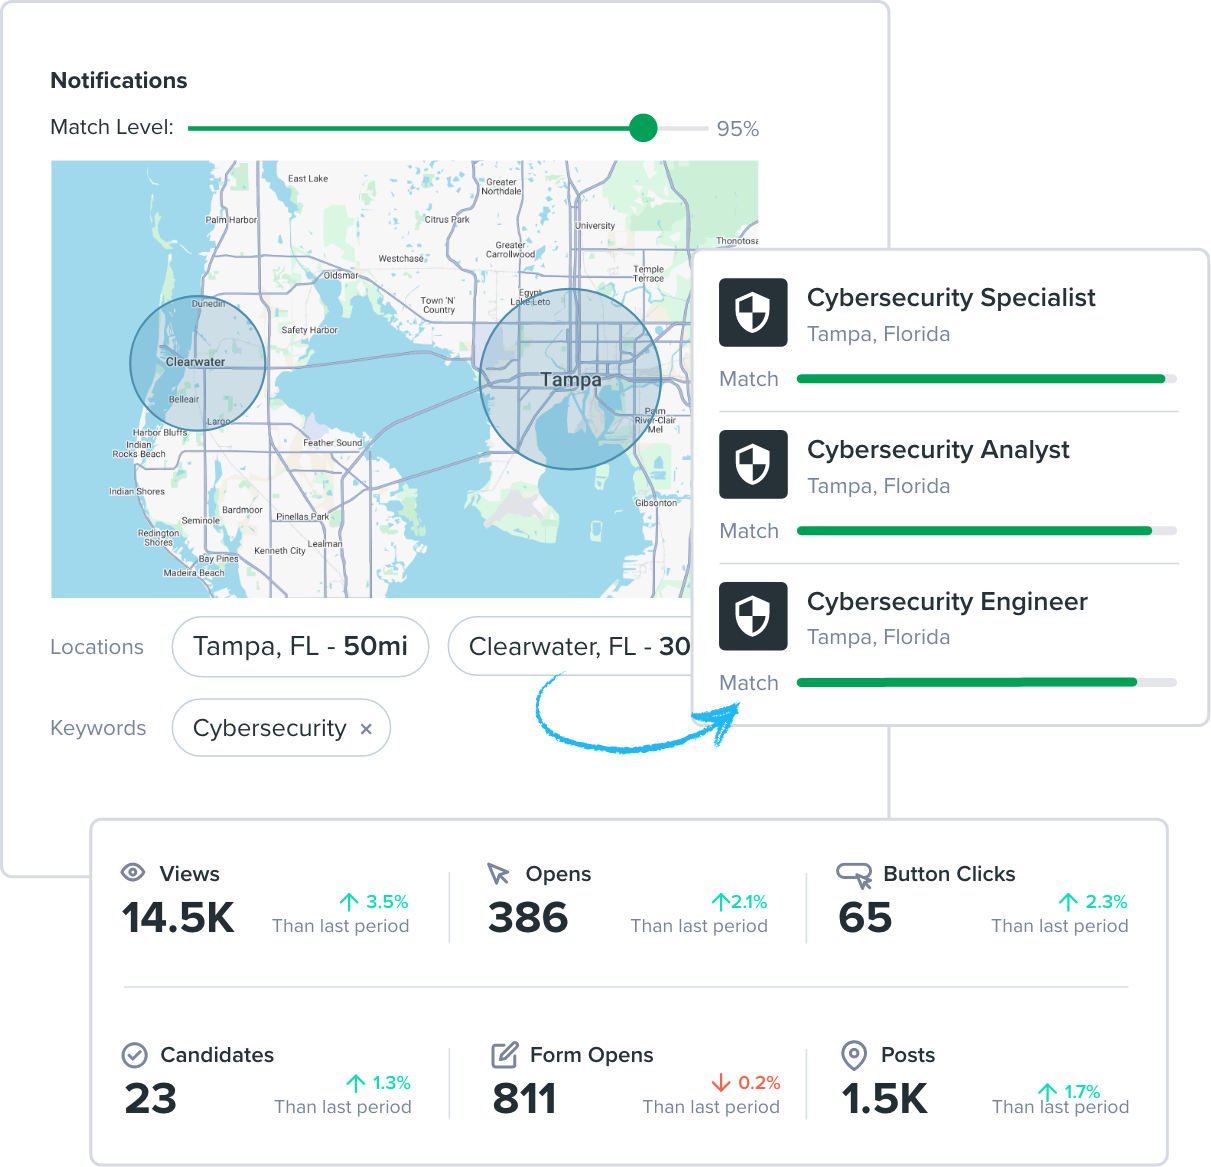
Task: Click the Cybersecurity Specialist shield icon
Action: pos(753,313)
